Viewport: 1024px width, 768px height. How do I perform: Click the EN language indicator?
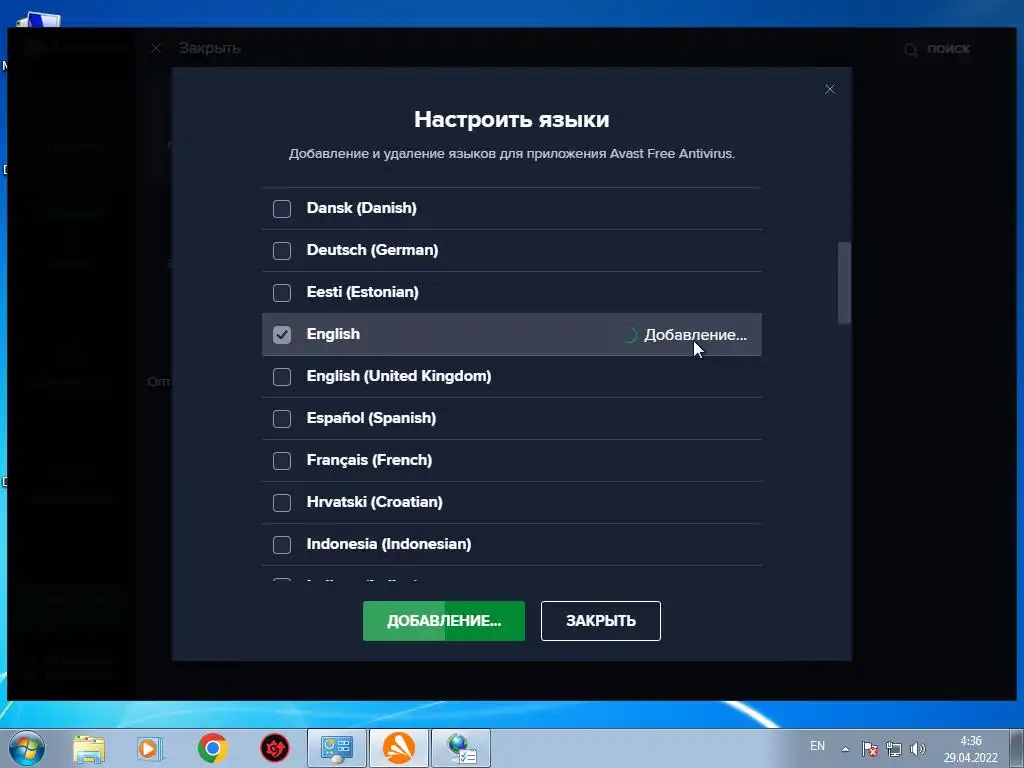(817, 746)
